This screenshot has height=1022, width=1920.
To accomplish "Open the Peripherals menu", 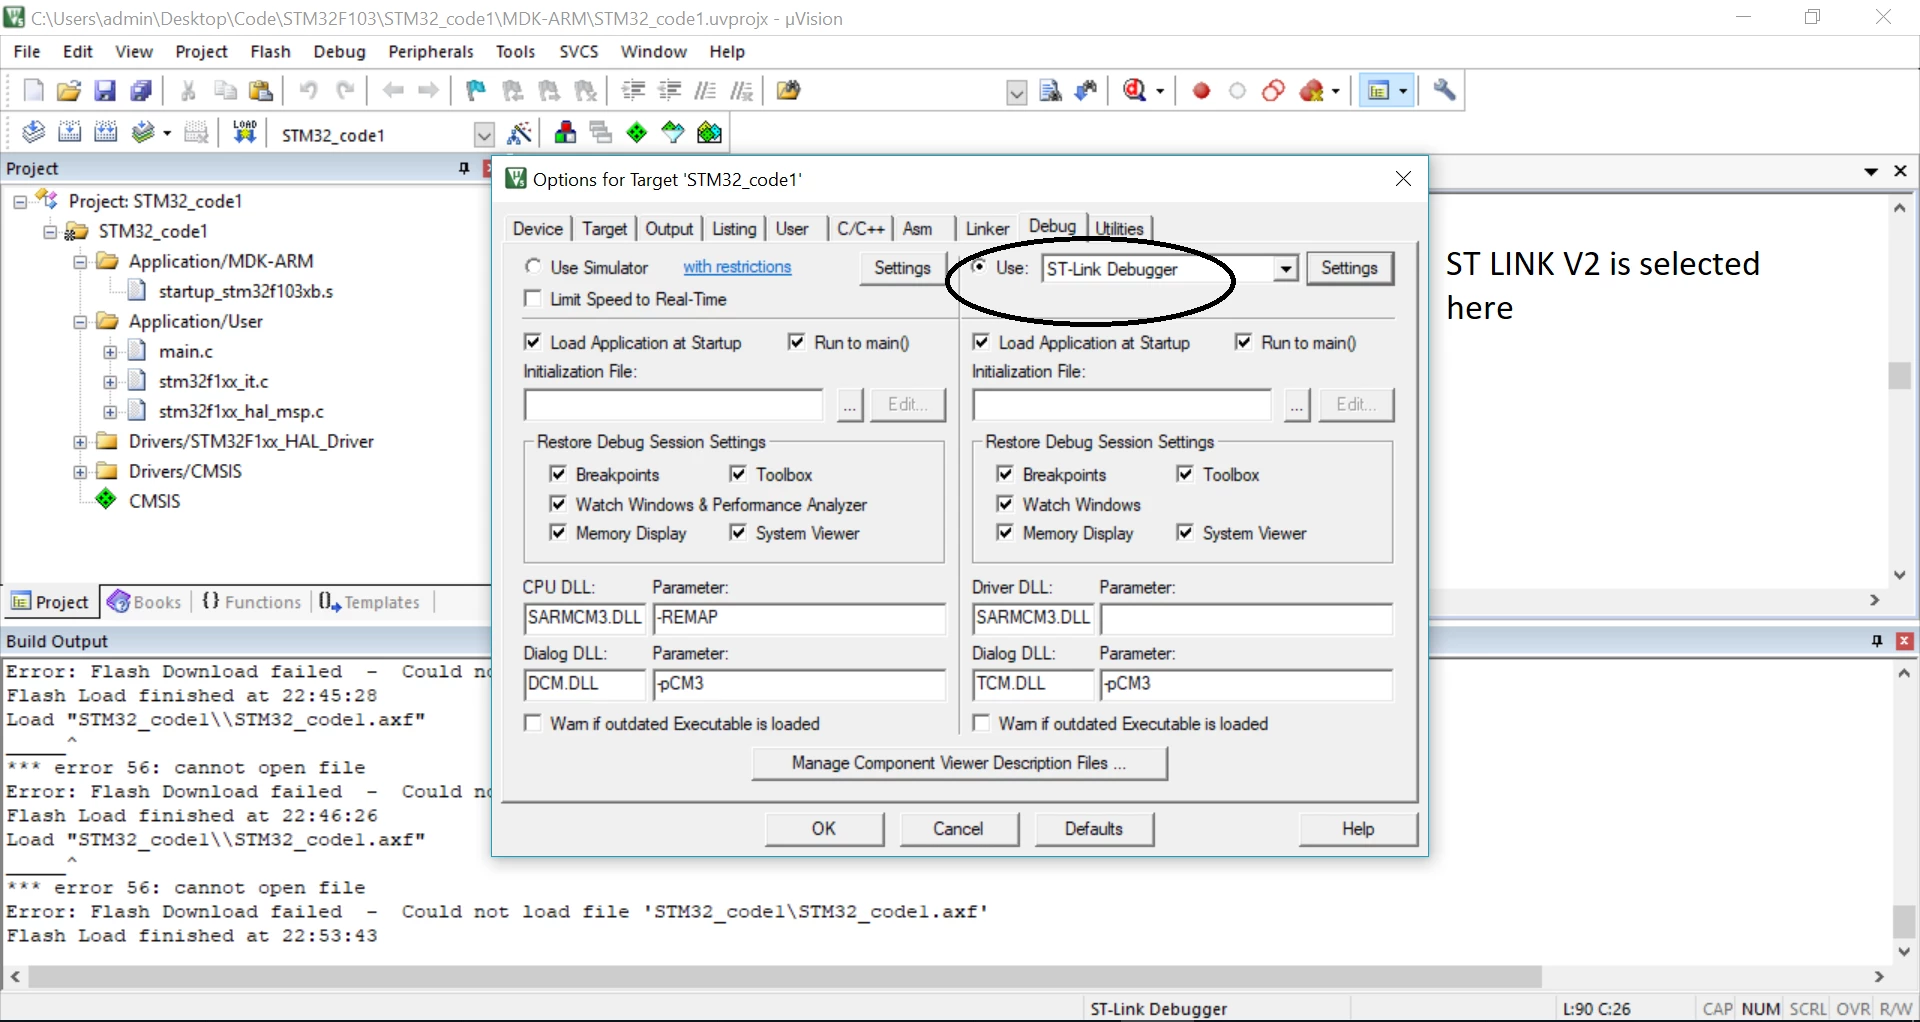I will point(430,52).
